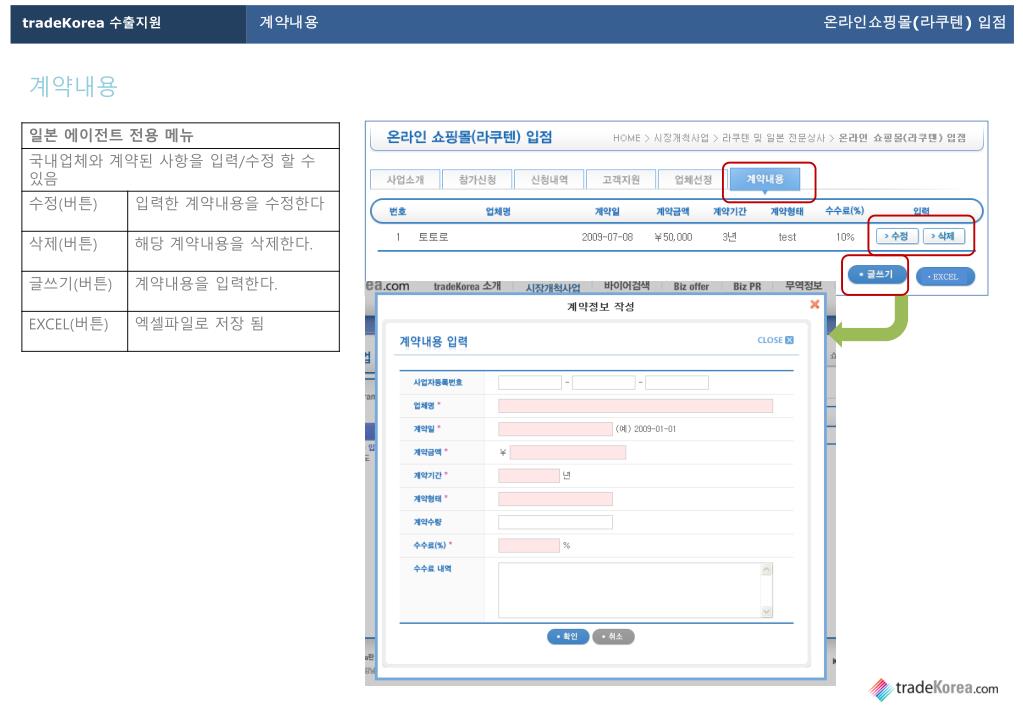Screen dimensions: 1023x722
Task: Switch to the 신청내역 tab
Action: pyautogui.click(x=549, y=179)
